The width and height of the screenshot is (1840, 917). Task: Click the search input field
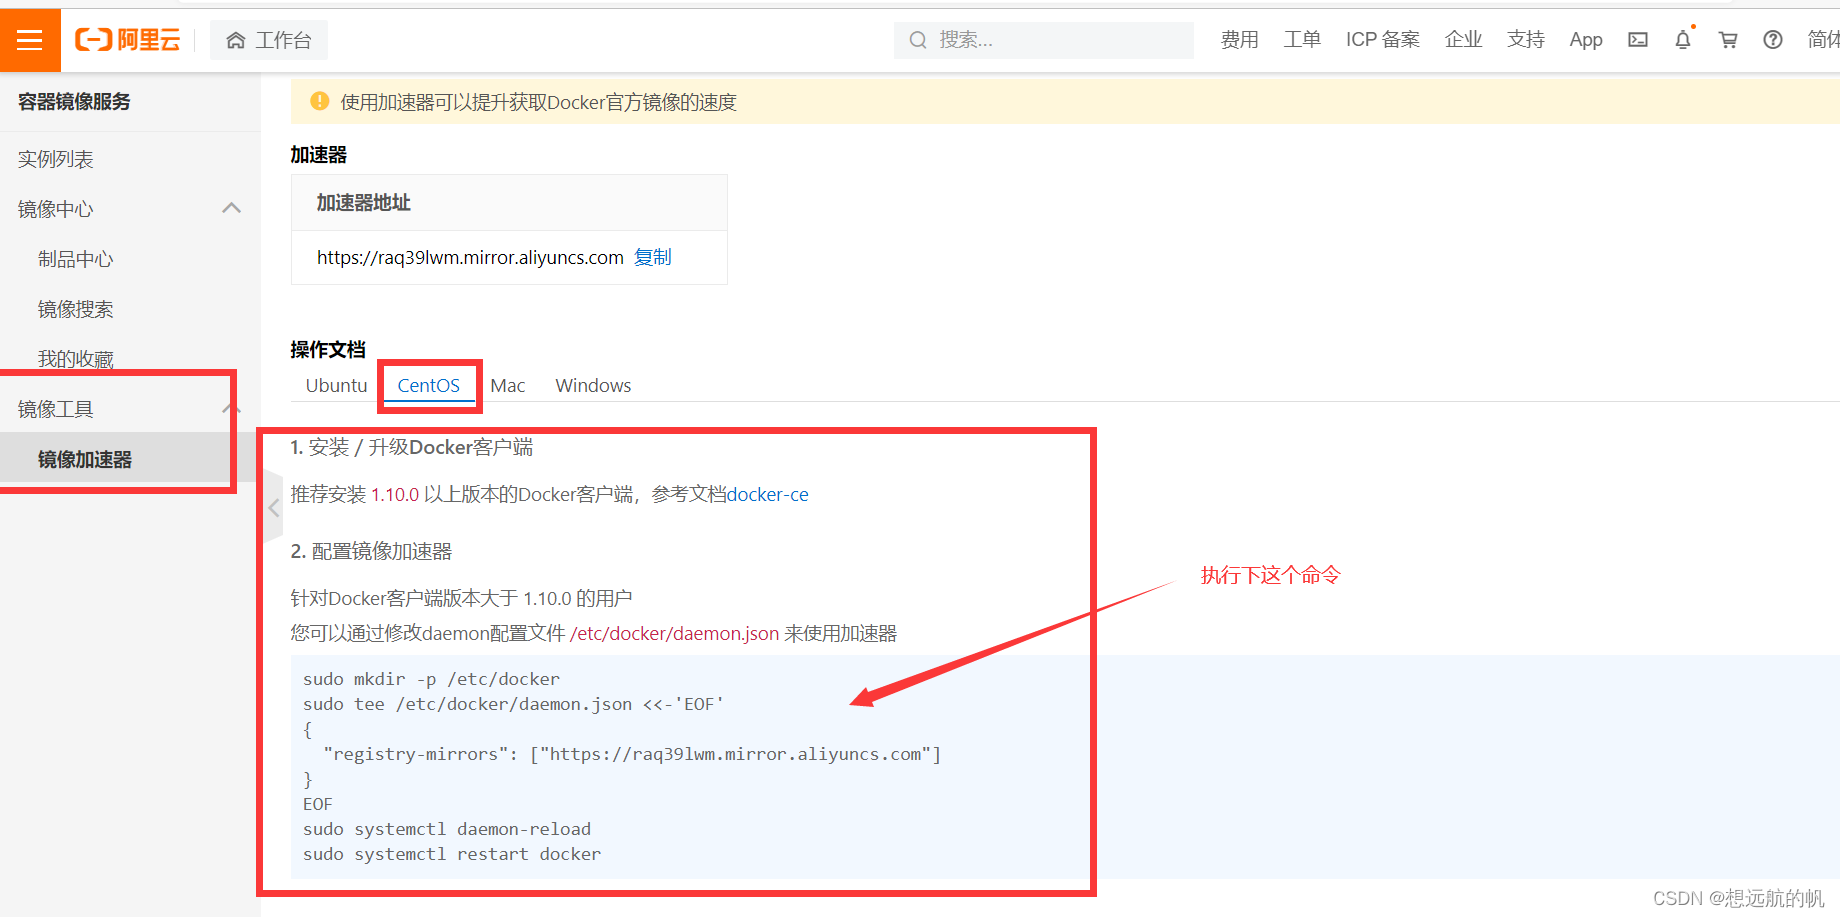pyautogui.click(x=1044, y=40)
